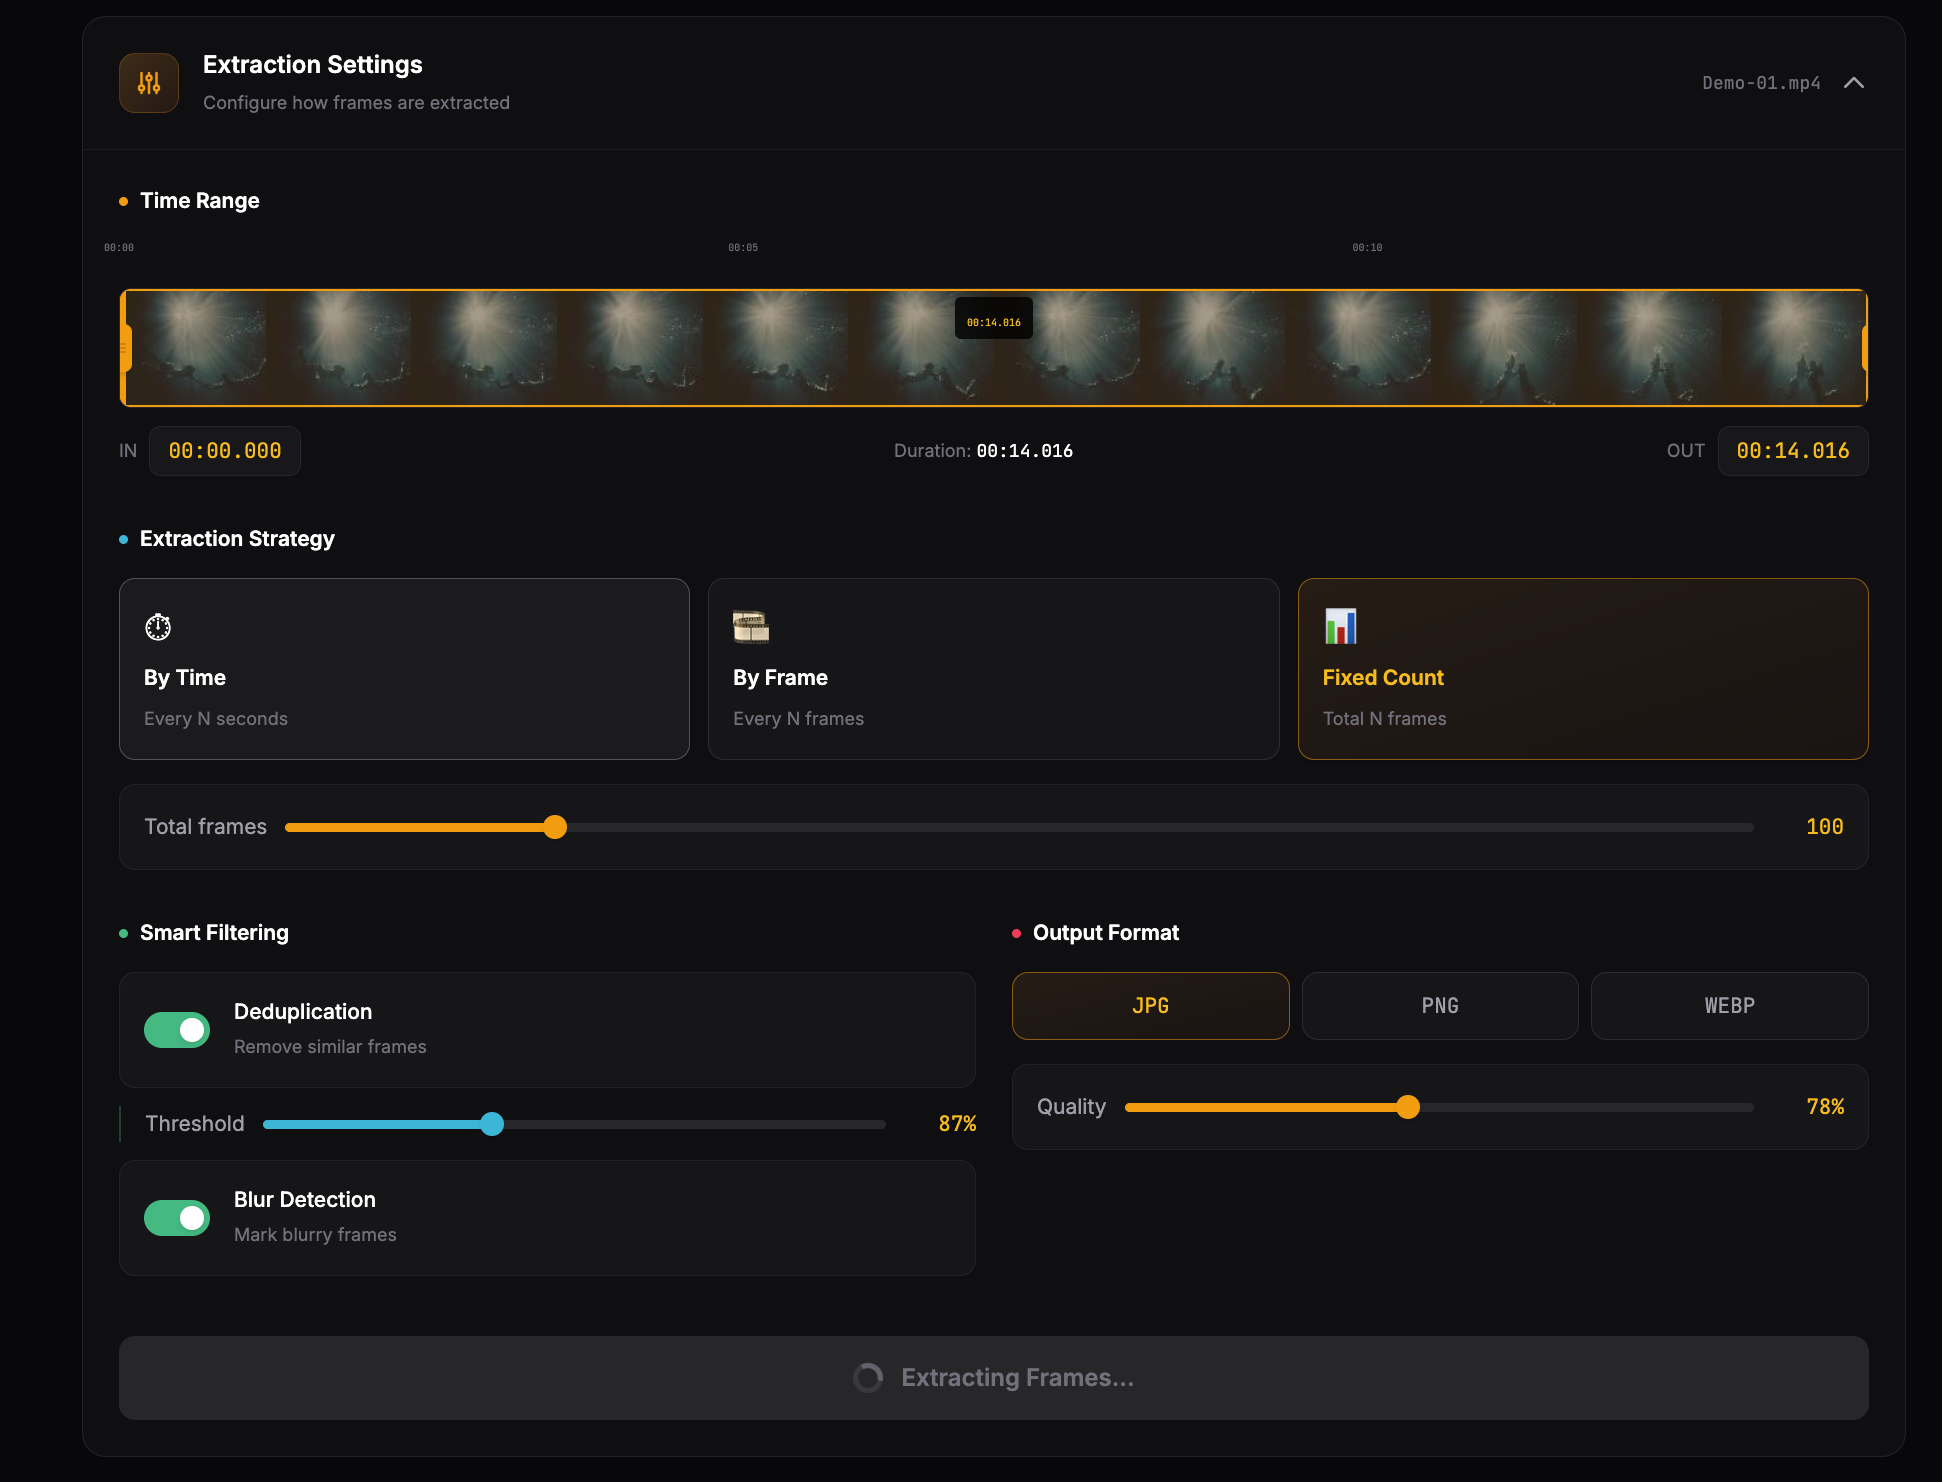Click the Output Format red bullet indicator
The height and width of the screenshot is (1482, 1942).
(1016, 932)
